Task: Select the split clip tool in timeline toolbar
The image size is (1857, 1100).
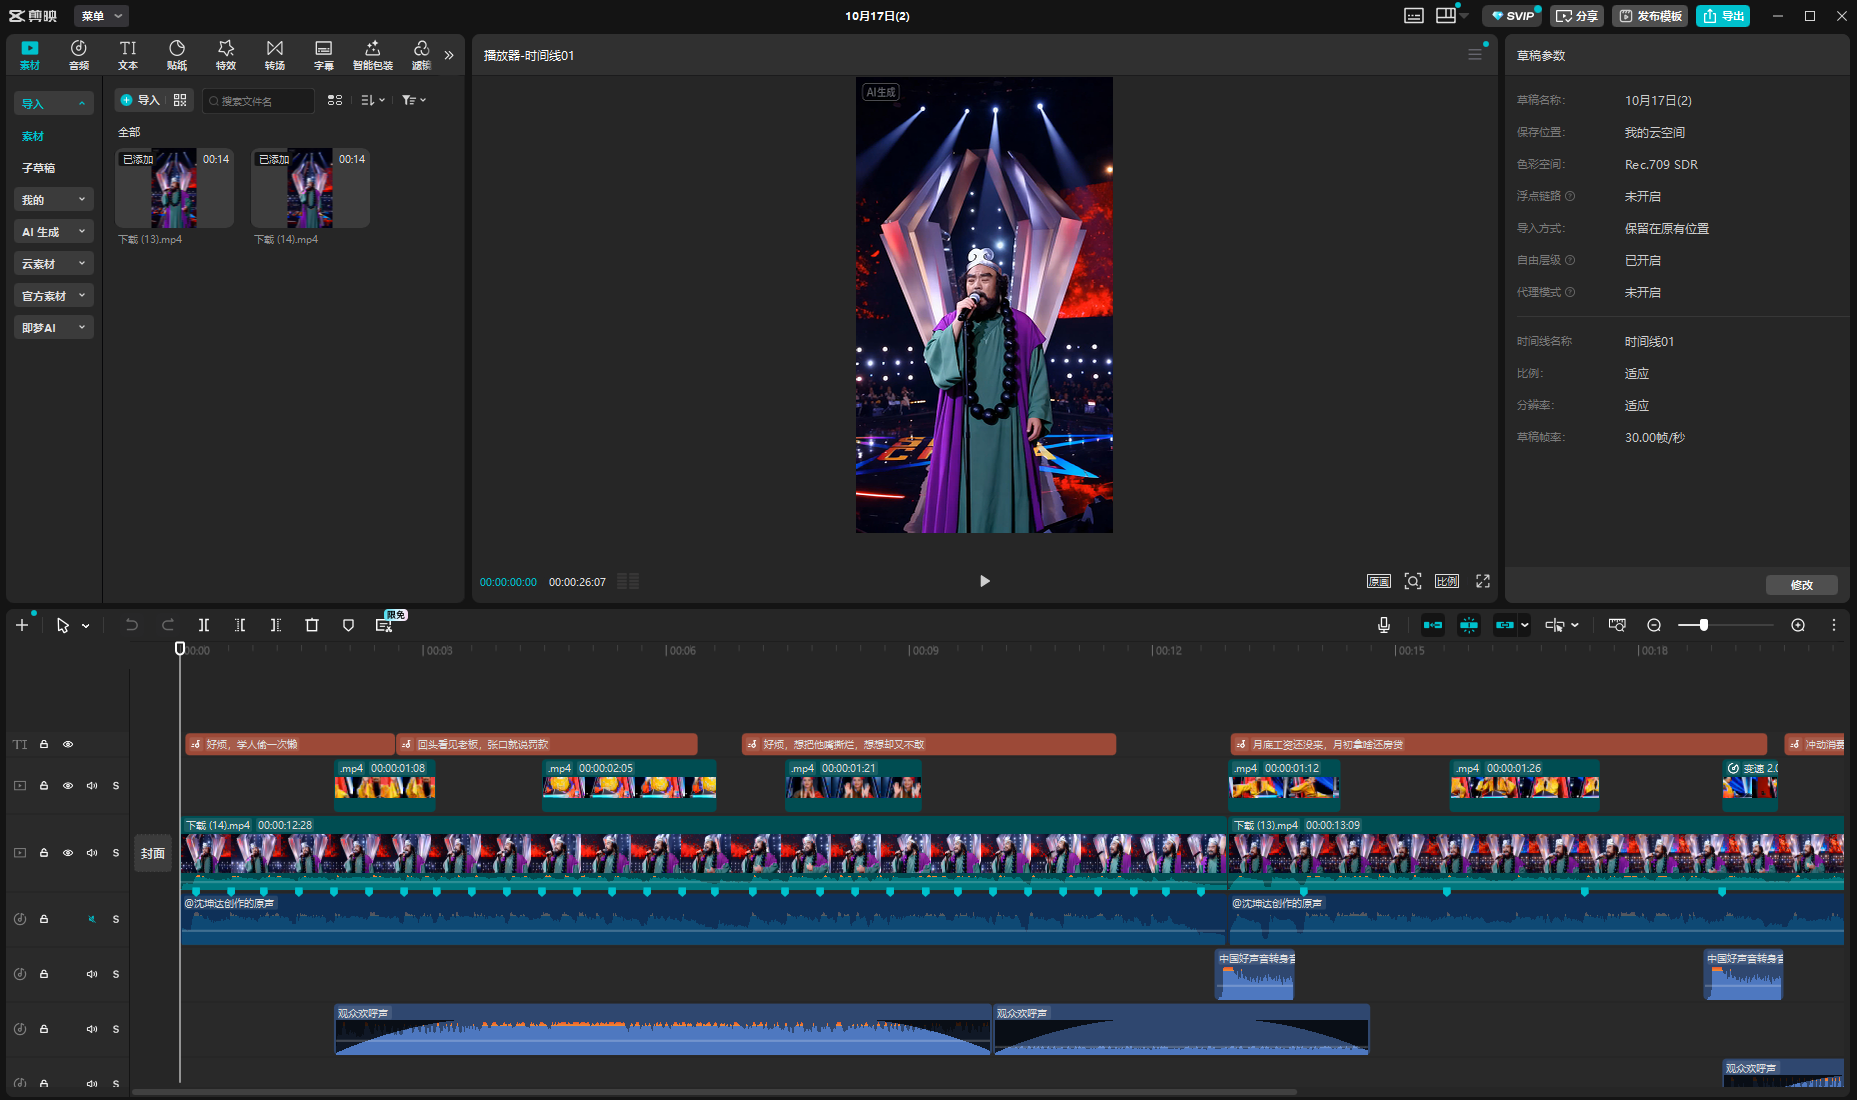Action: tap(204, 625)
